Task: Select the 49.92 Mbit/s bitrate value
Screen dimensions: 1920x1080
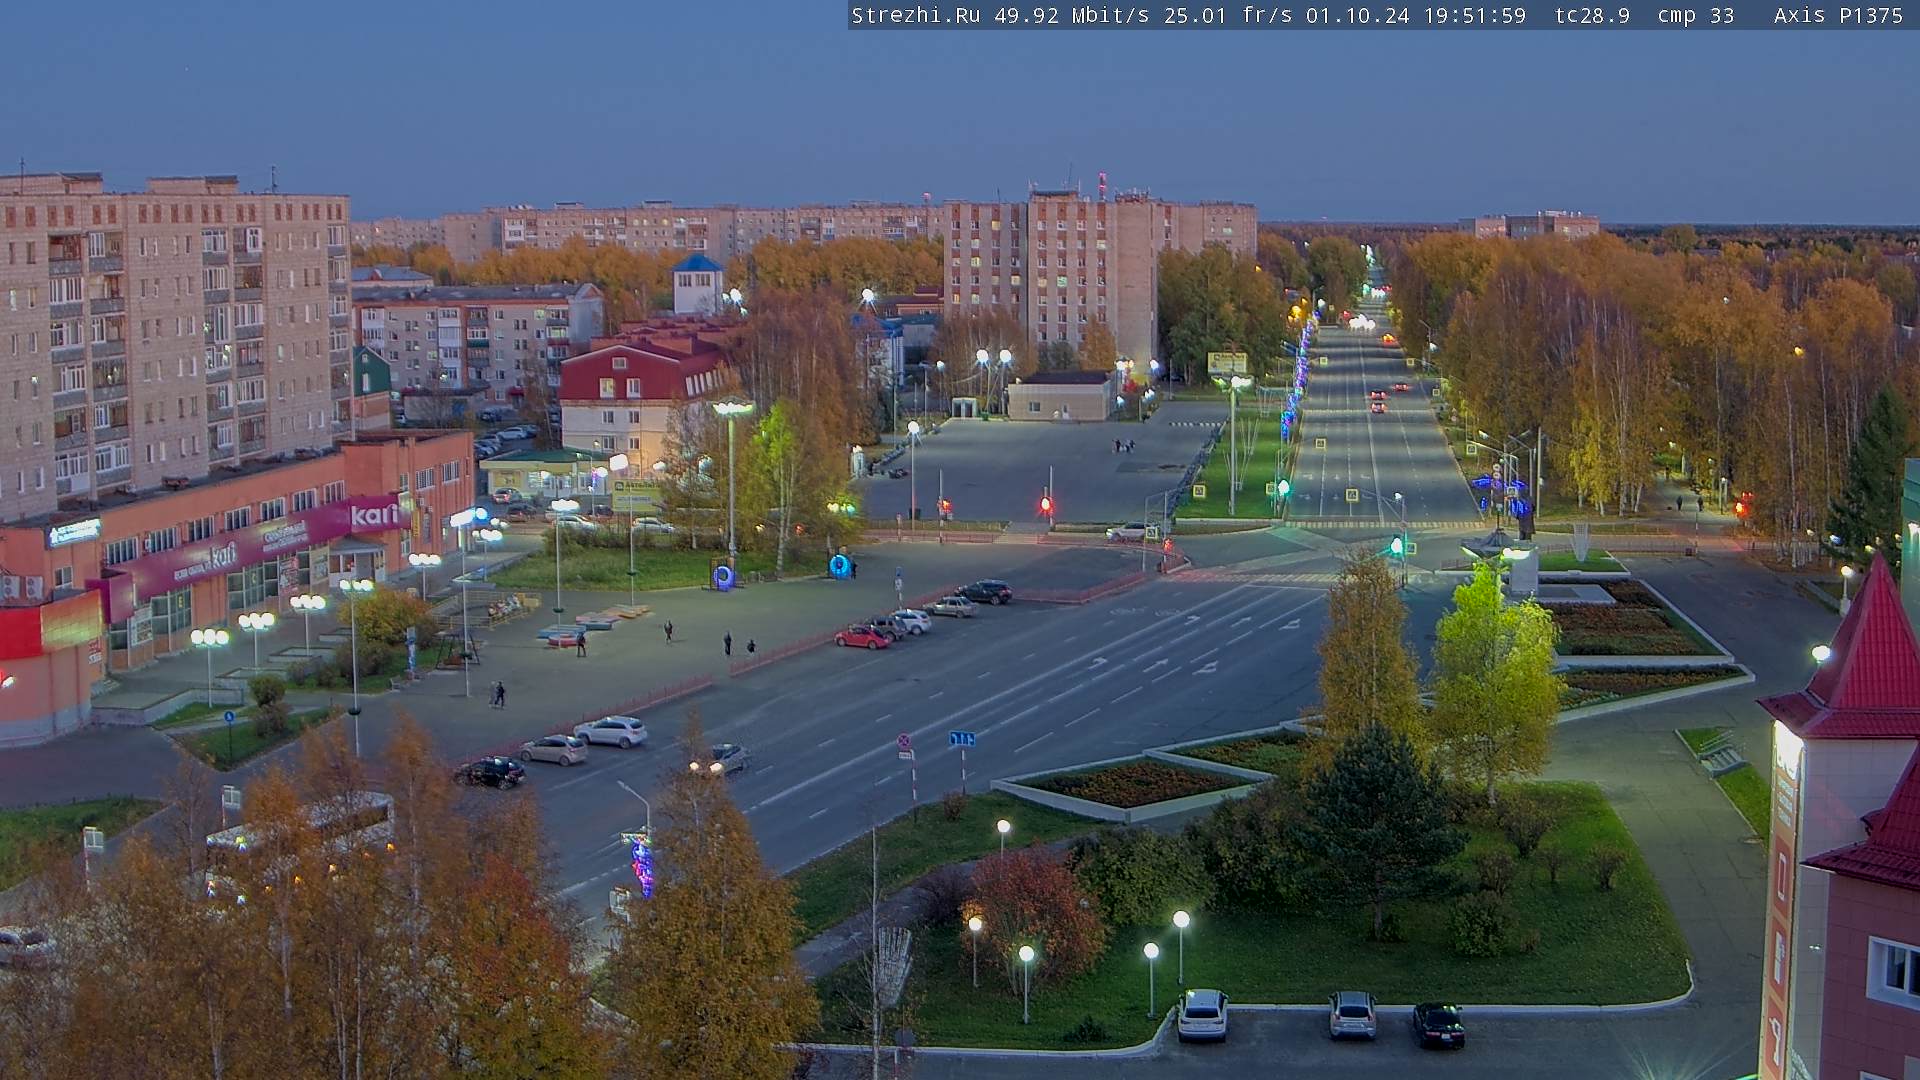Action: point(1072,16)
